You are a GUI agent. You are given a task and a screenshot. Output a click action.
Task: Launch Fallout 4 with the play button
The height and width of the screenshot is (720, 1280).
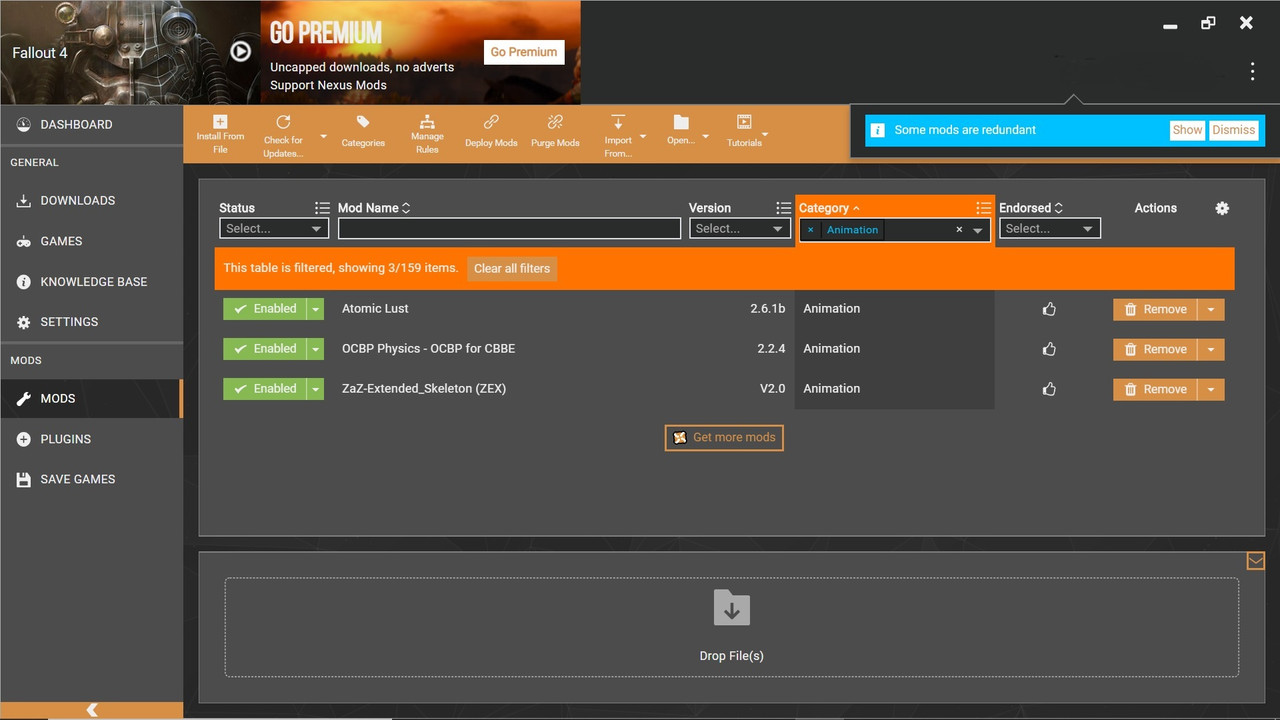[x=241, y=51]
